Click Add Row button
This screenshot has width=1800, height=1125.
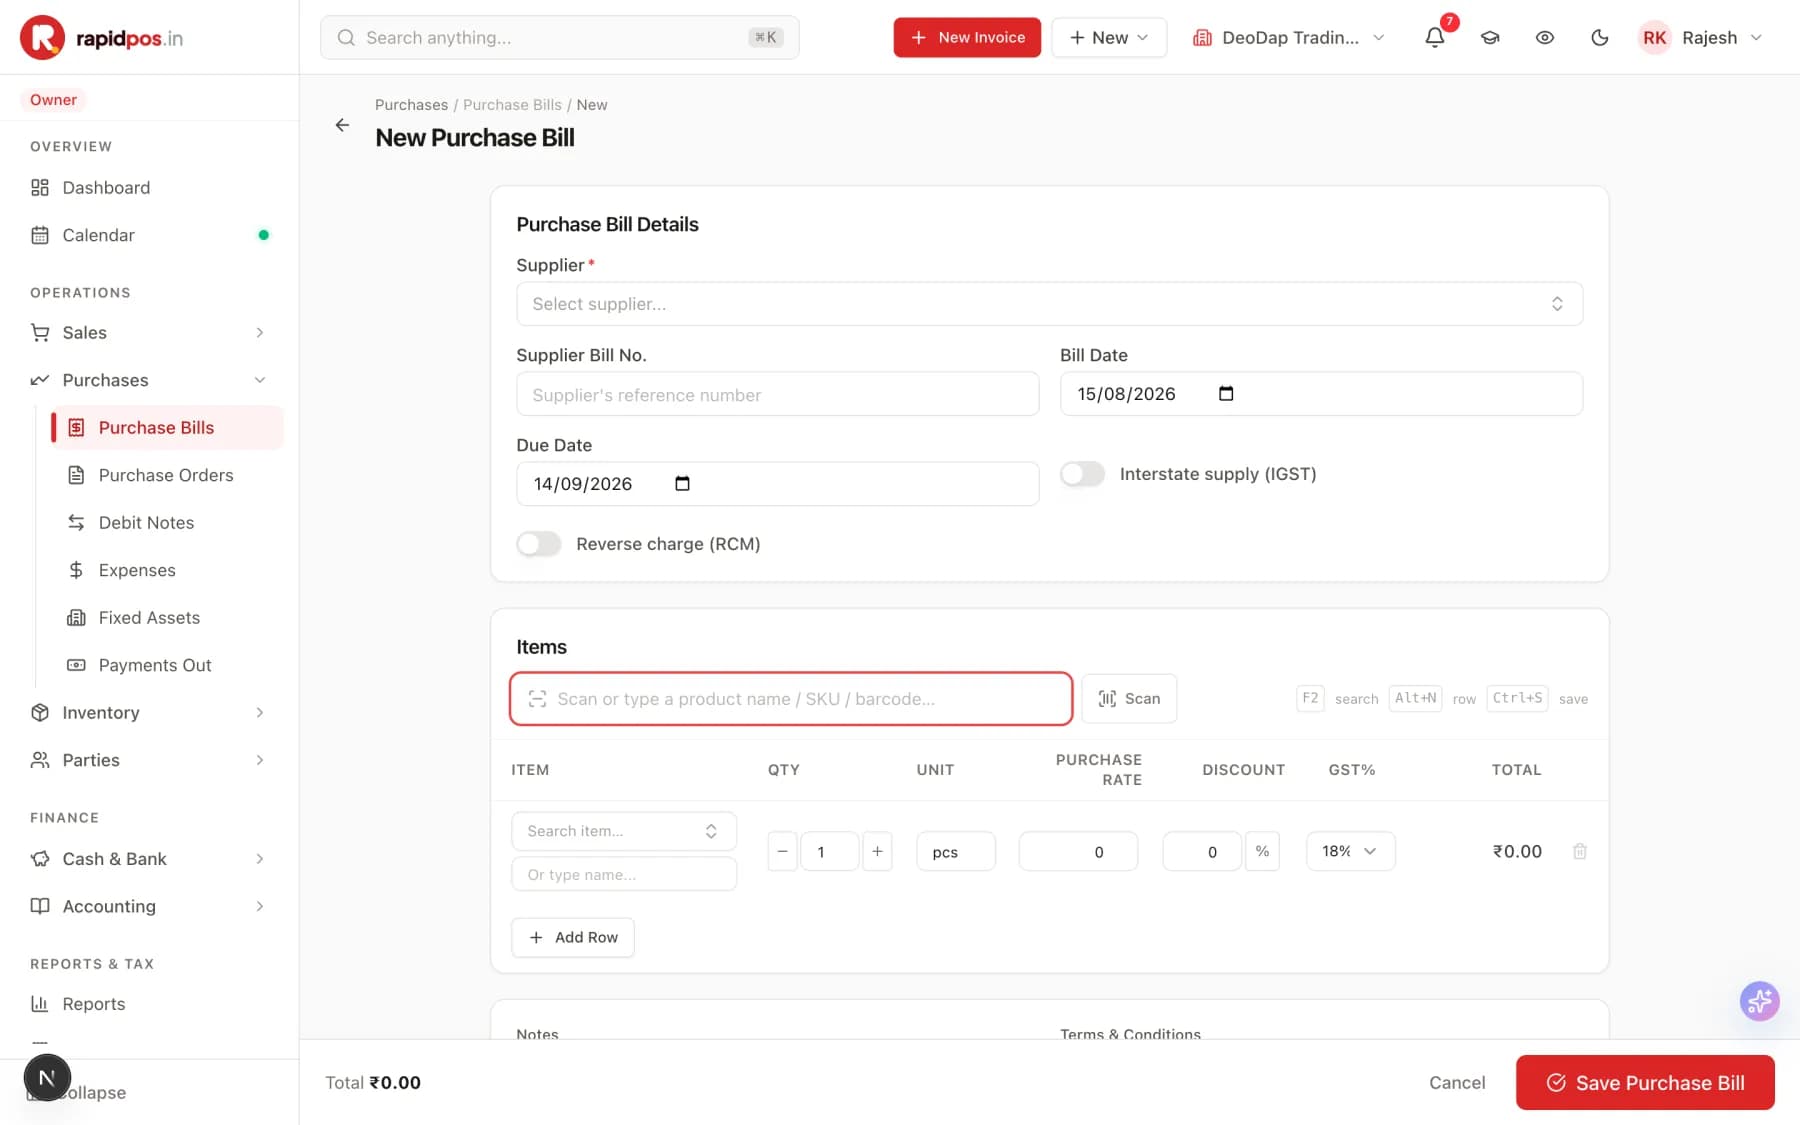coord(573,937)
